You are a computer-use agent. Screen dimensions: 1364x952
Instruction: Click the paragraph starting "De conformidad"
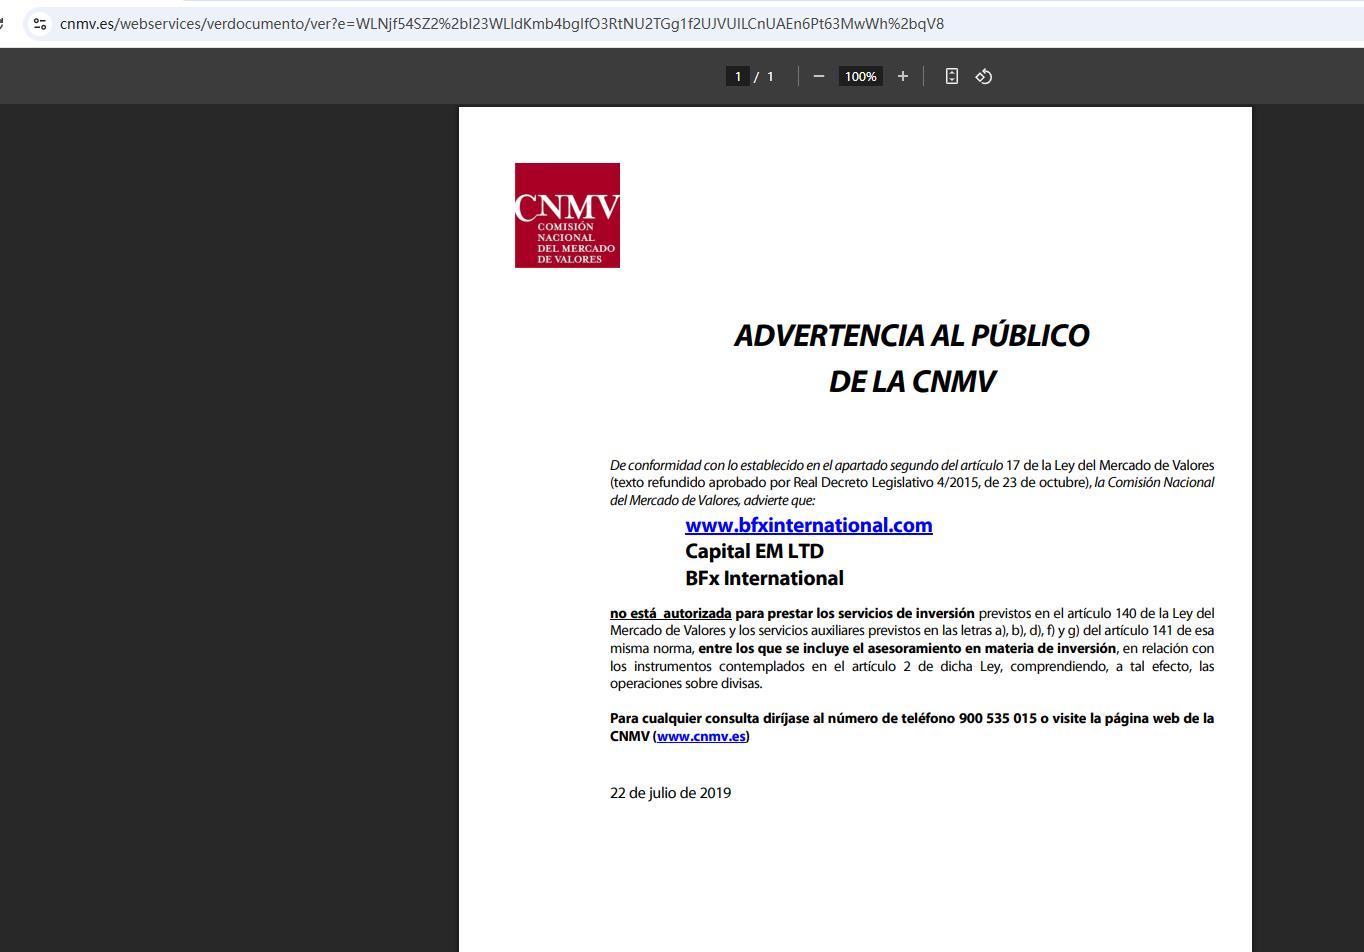tap(911, 482)
